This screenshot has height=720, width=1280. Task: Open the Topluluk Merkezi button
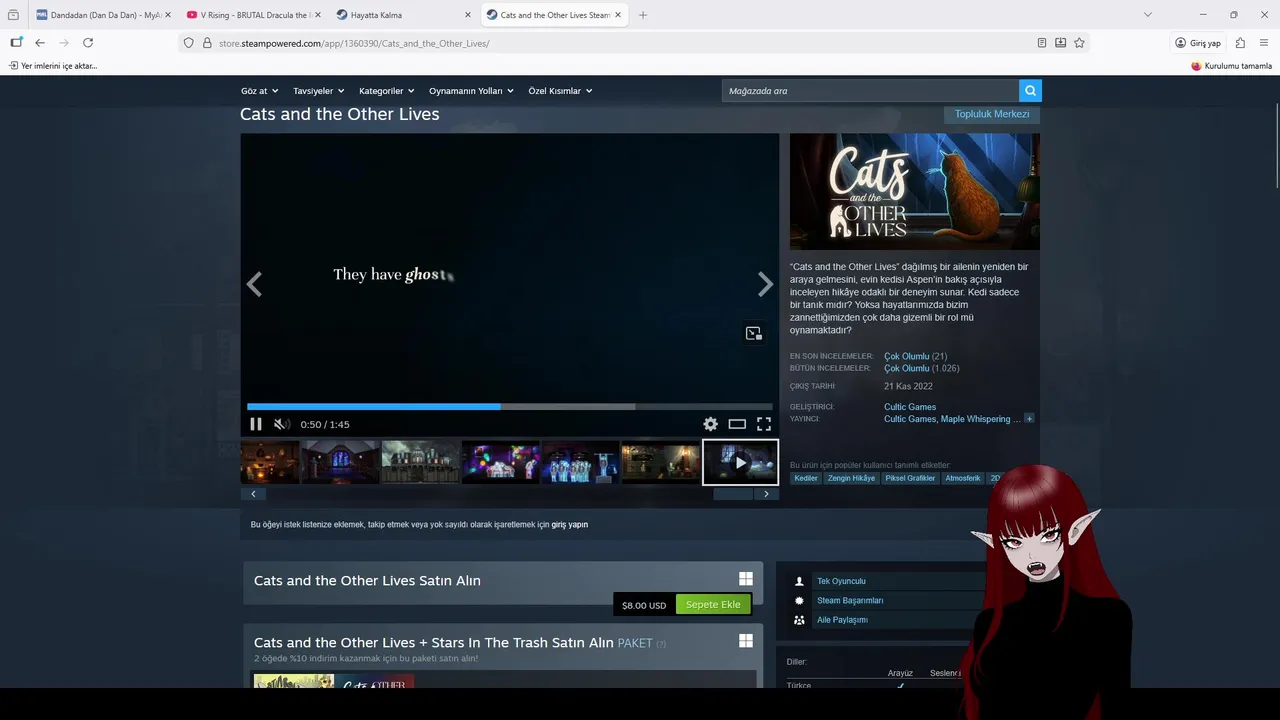pos(992,114)
